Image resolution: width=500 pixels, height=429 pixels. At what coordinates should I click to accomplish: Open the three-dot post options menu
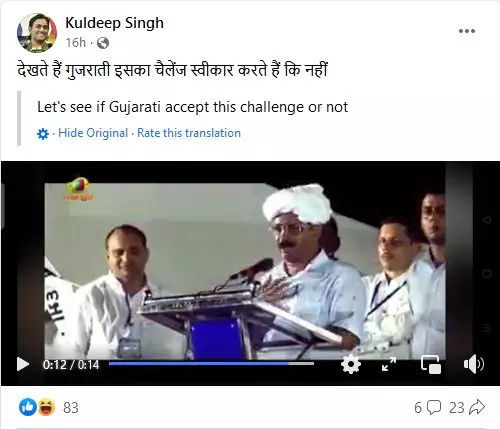point(467,31)
